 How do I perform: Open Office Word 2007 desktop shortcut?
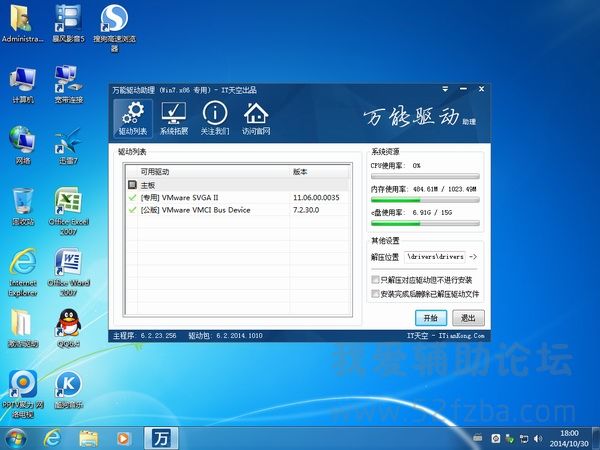[x=68, y=272]
